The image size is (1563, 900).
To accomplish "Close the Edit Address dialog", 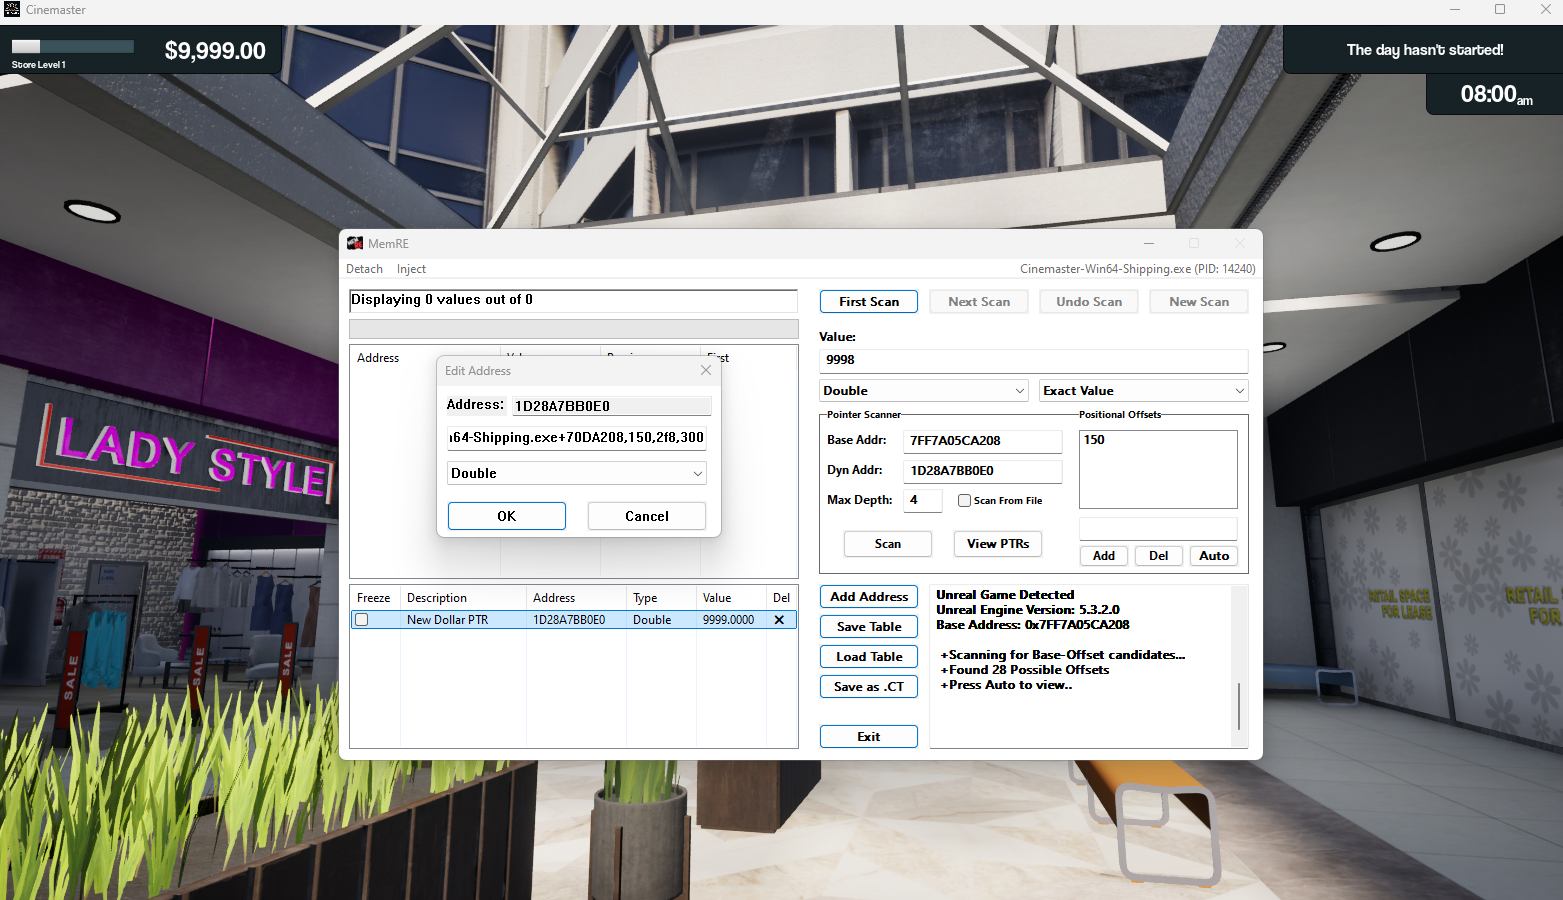I will (706, 370).
